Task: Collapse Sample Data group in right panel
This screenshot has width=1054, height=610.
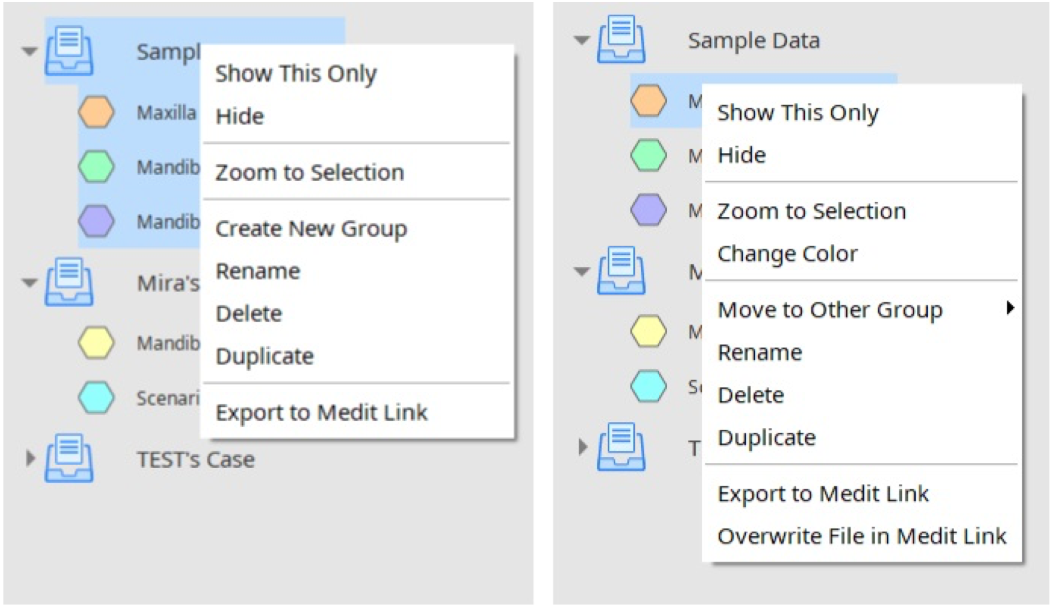Action: (582, 40)
